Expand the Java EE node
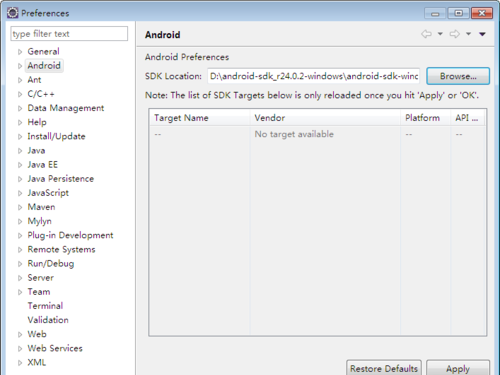500x375 pixels. 20,165
